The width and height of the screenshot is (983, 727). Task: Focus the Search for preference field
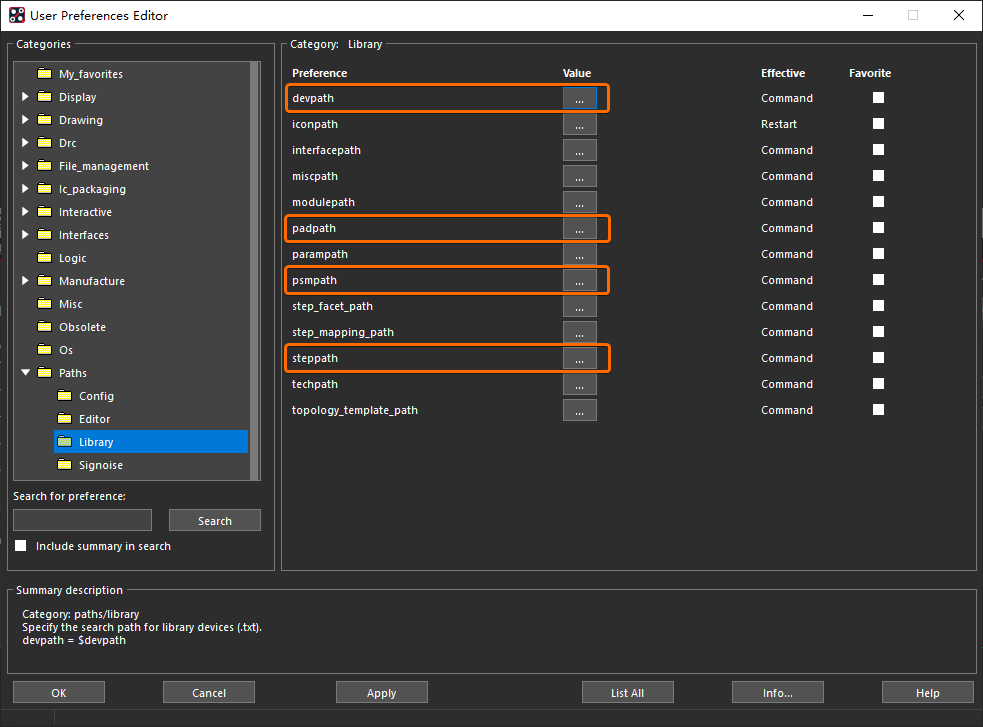point(82,520)
